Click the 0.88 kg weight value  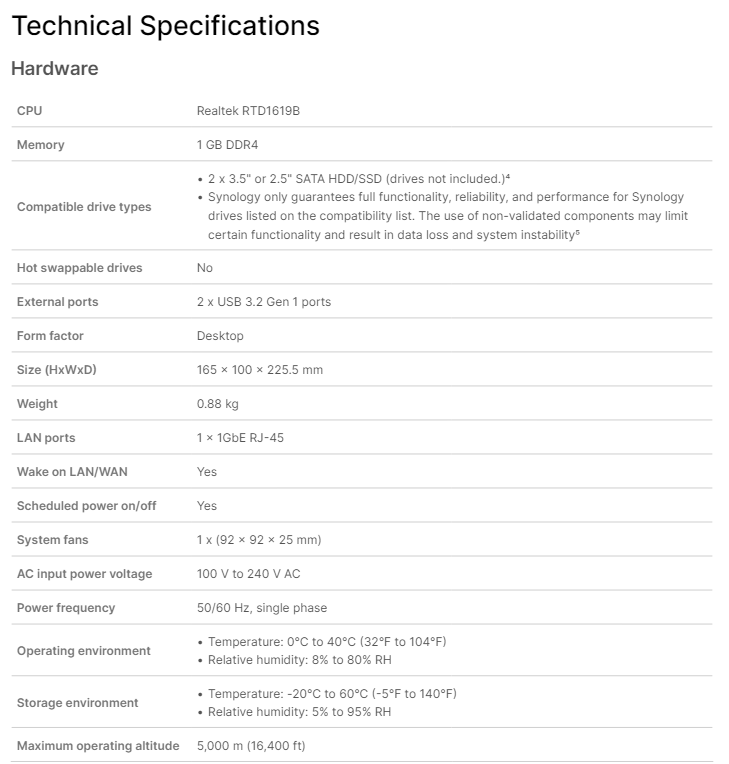tap(217, 404)
